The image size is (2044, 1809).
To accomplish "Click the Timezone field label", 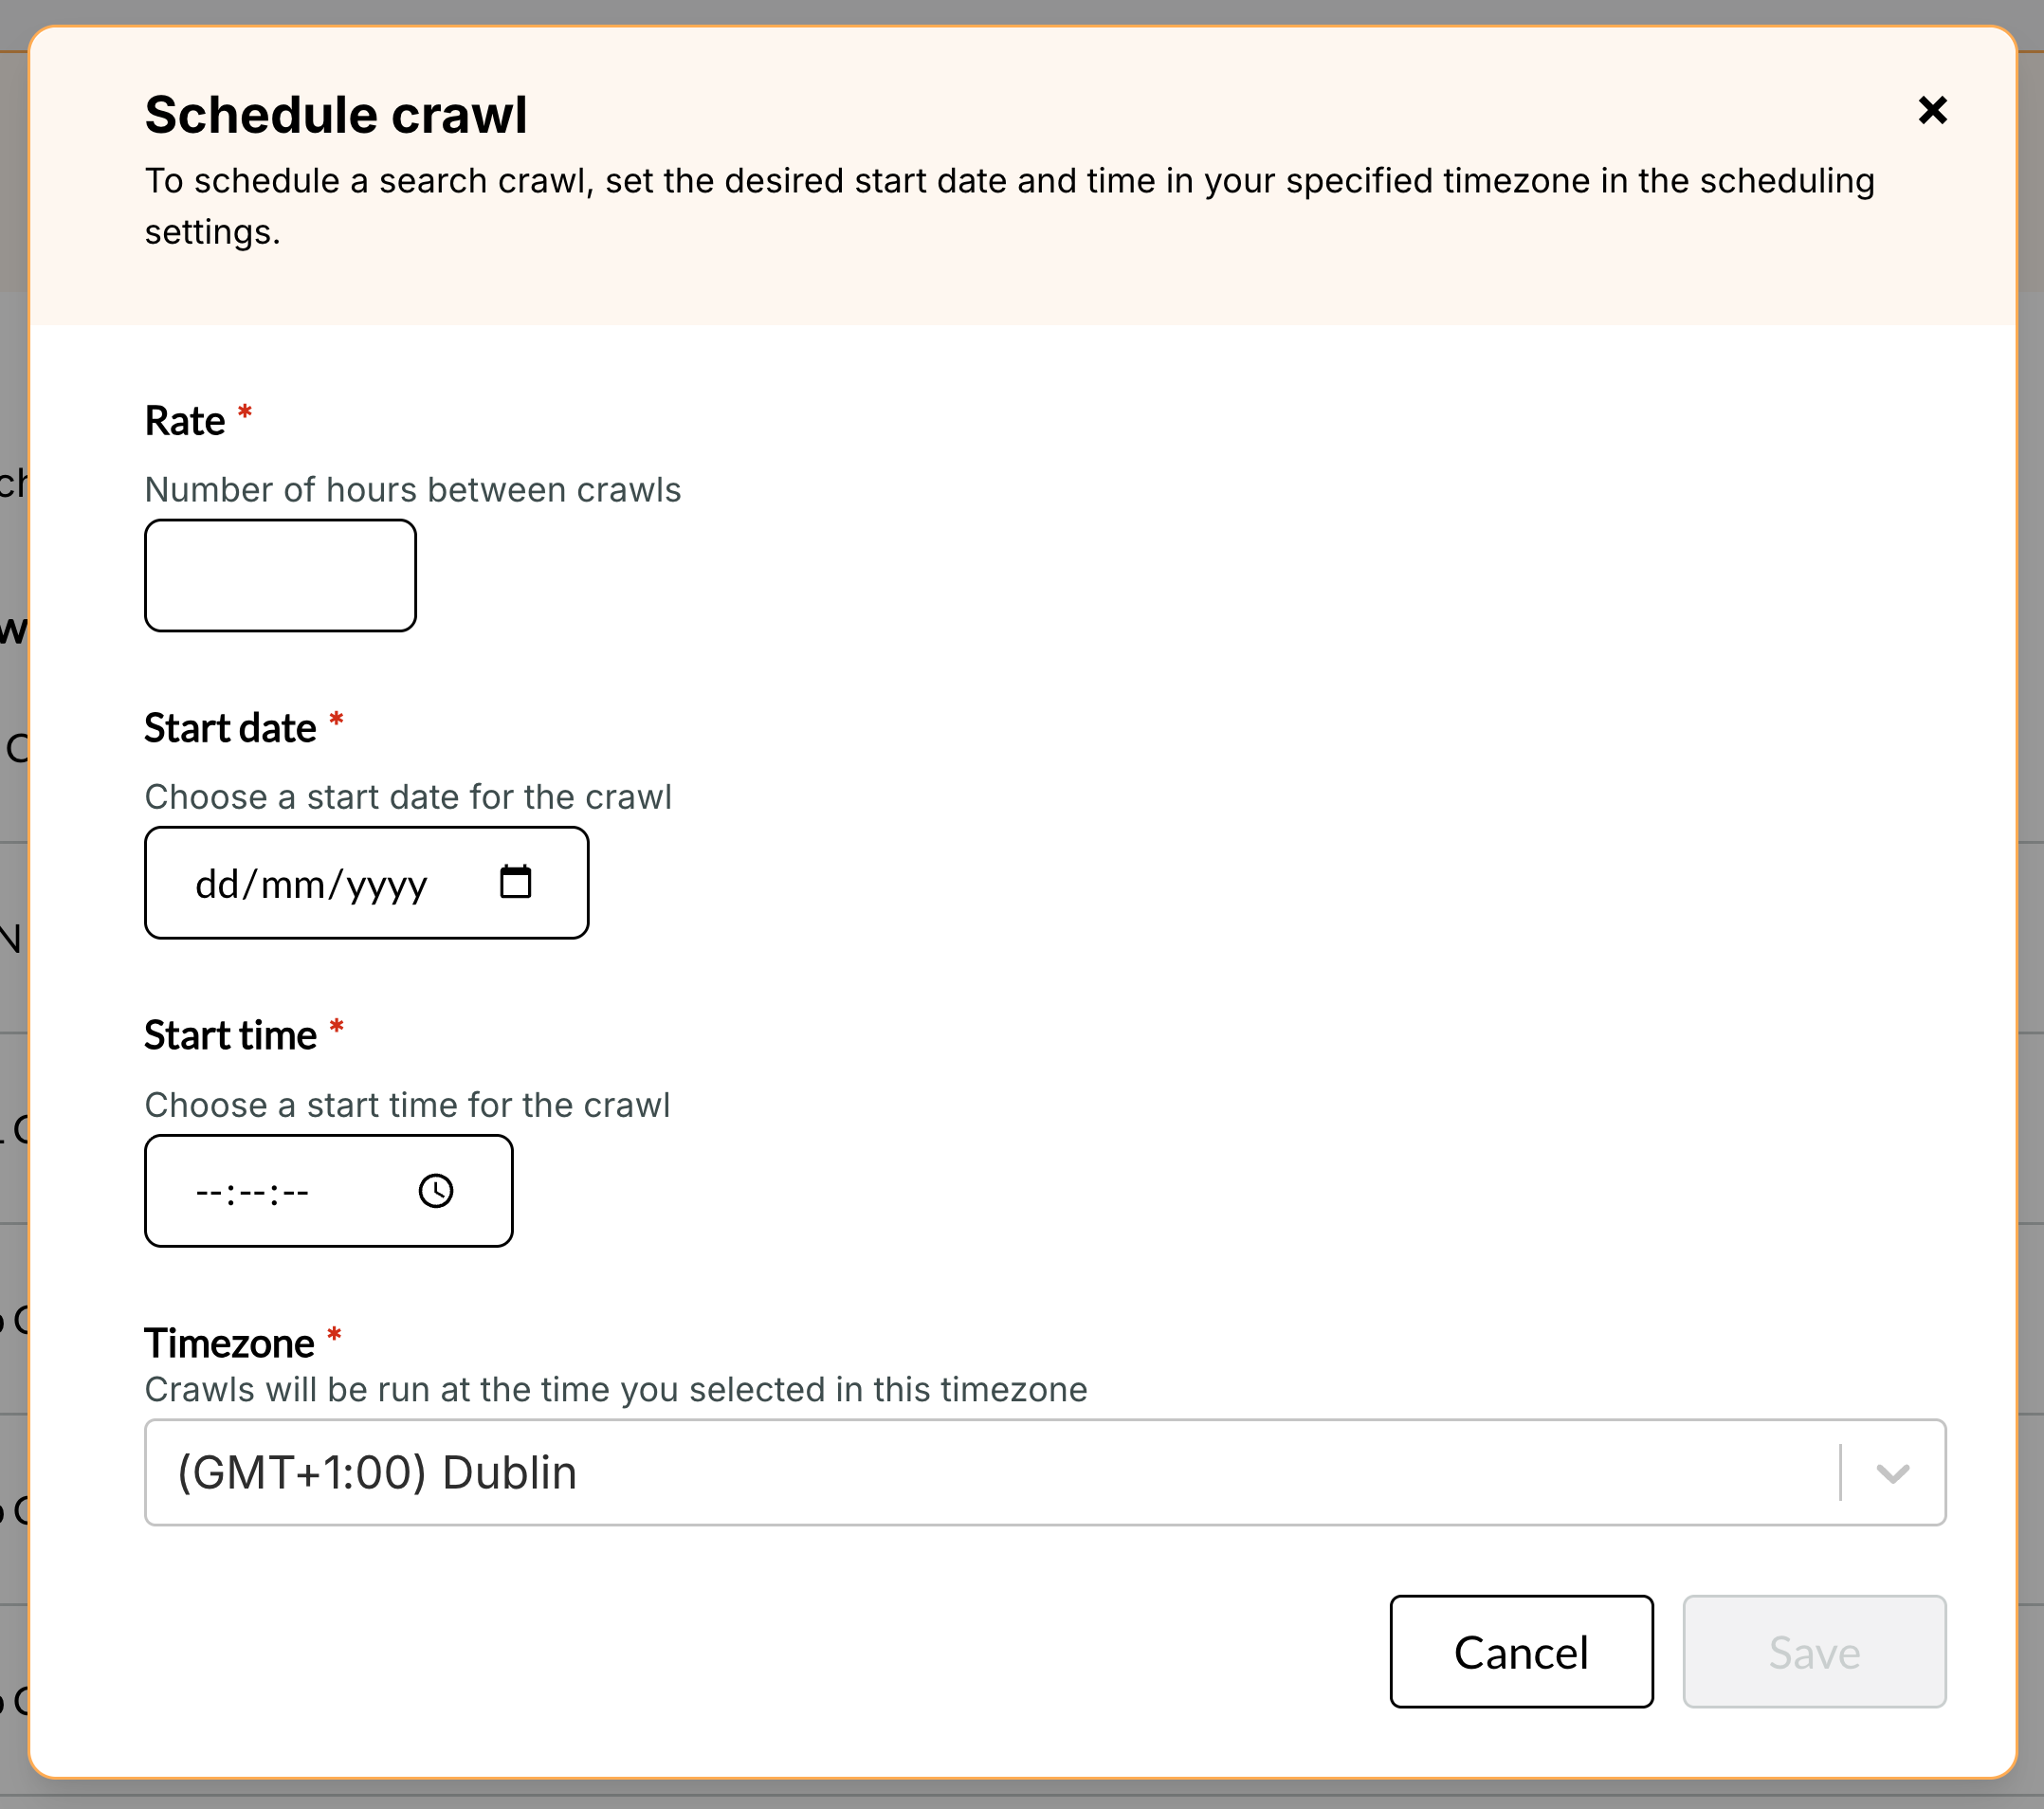I will click(x=229, y=1343).
